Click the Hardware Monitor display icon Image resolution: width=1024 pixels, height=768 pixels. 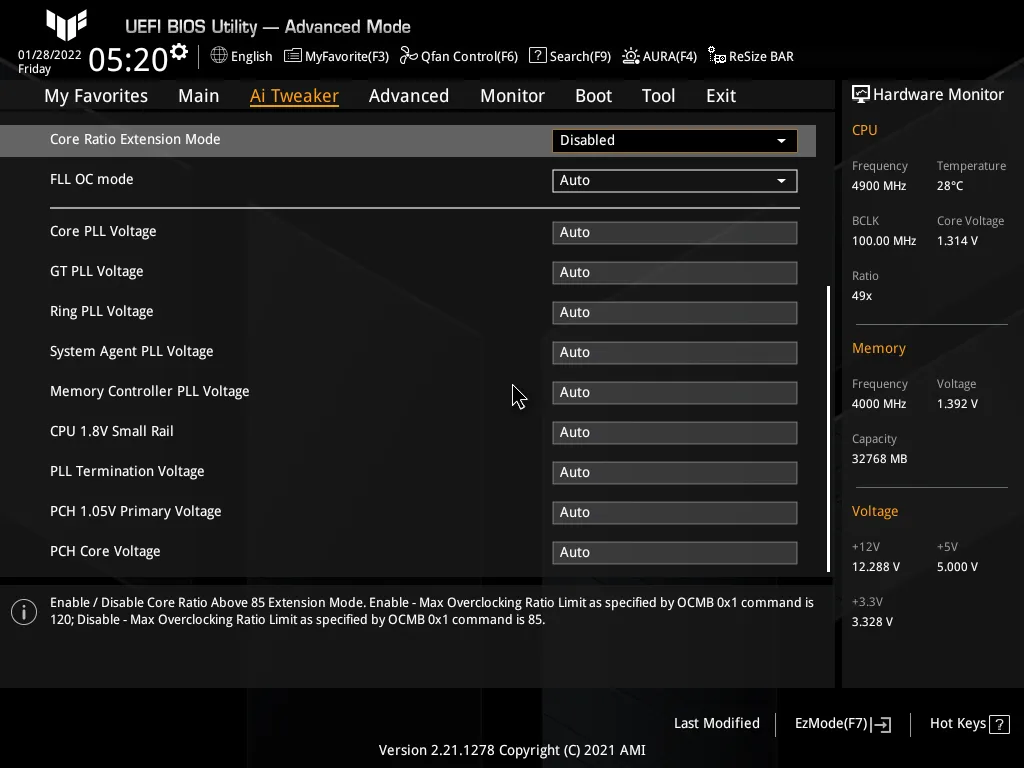tap(861, 95)
